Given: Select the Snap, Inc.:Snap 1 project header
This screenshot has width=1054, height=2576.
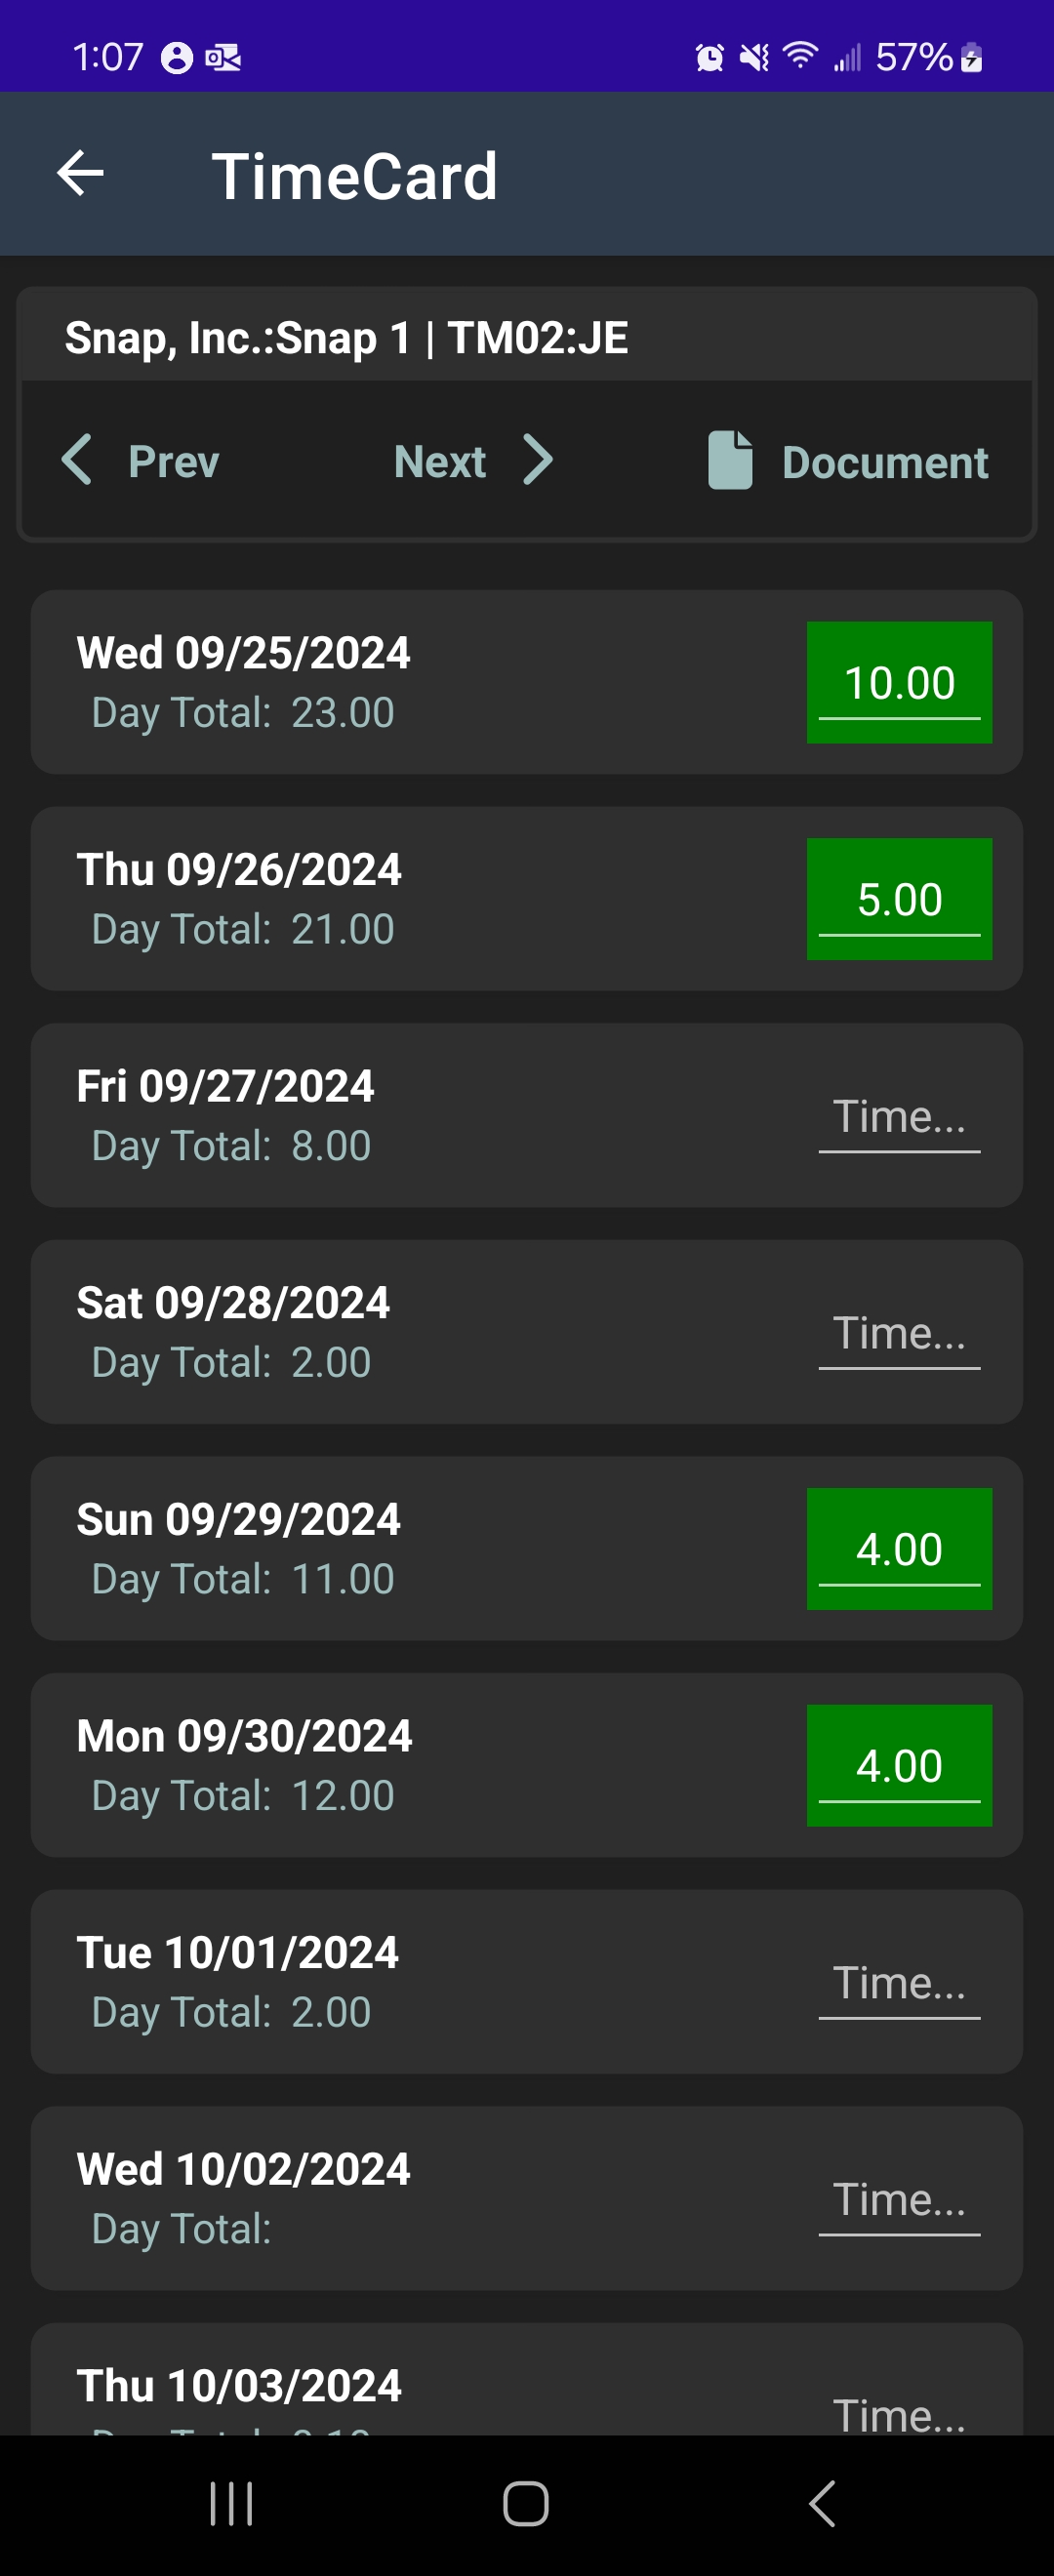Looking at the screenshot, I should coord(346,337).
